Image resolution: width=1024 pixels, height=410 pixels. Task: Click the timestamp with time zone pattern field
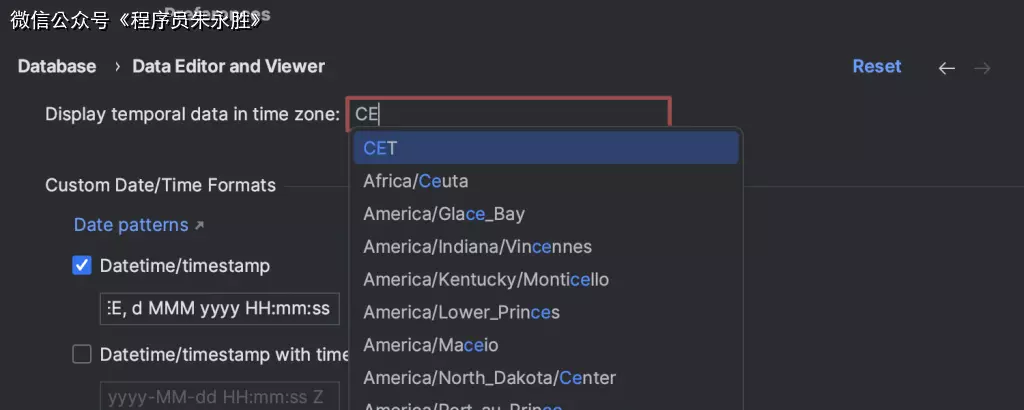point(219,396)
